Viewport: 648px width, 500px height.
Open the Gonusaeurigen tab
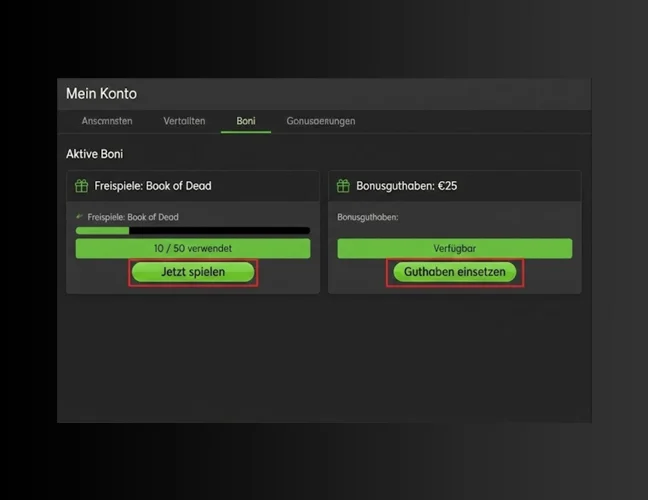320,121
